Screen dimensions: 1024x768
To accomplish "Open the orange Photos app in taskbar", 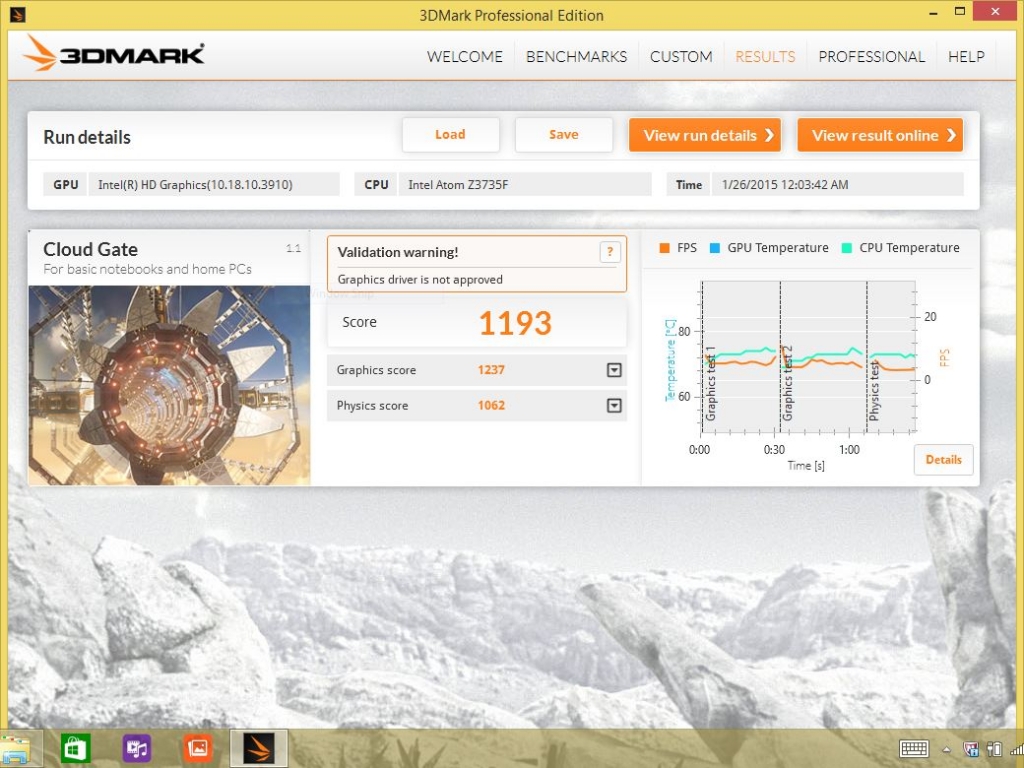I will click(198, 748).
